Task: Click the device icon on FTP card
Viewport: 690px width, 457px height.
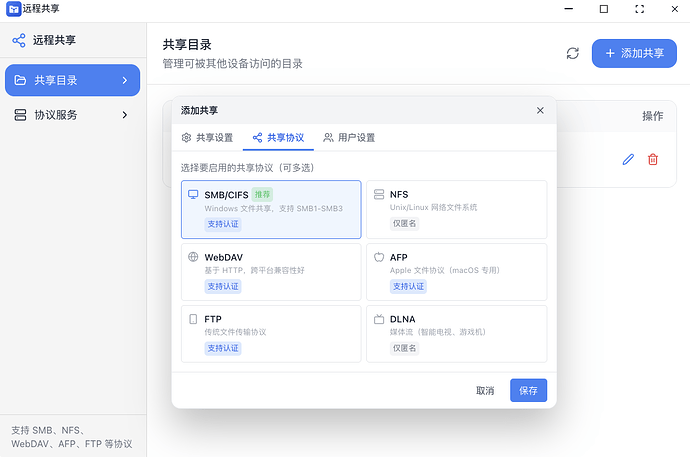Action: [x=193, y=319]
